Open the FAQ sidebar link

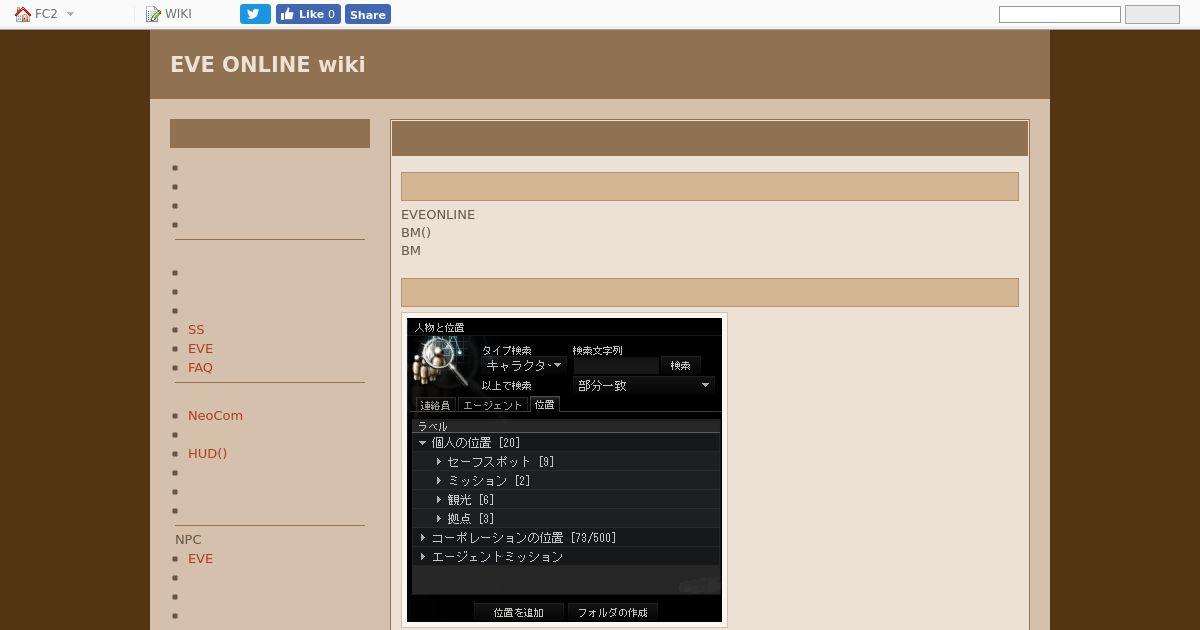coord(200,367)
